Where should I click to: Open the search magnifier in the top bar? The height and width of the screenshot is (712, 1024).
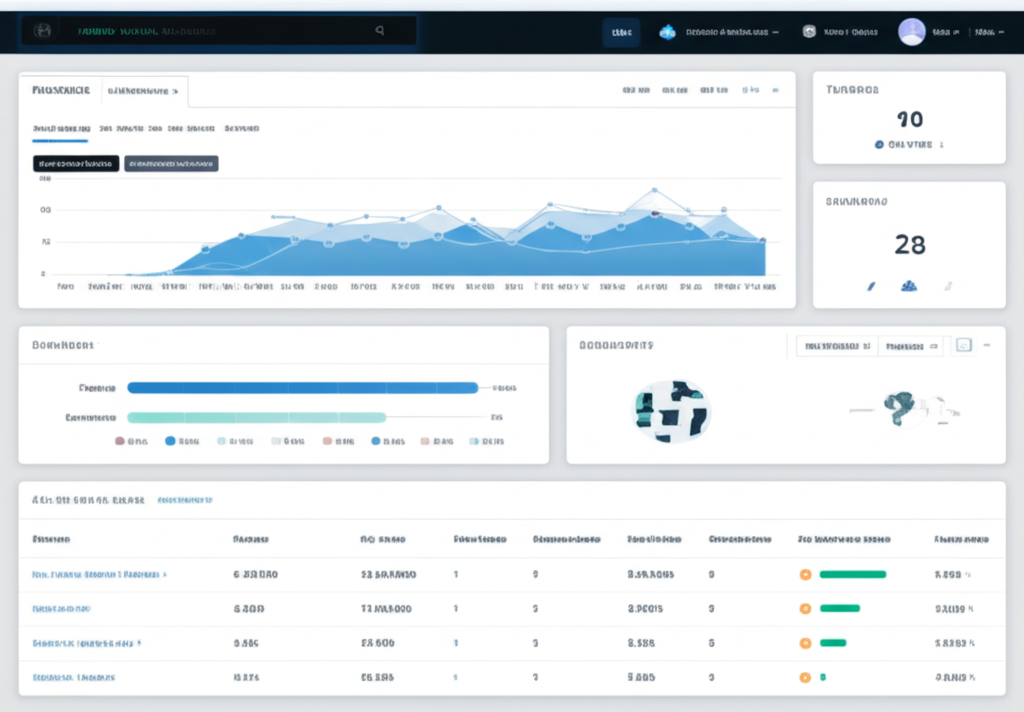point(380,31)
